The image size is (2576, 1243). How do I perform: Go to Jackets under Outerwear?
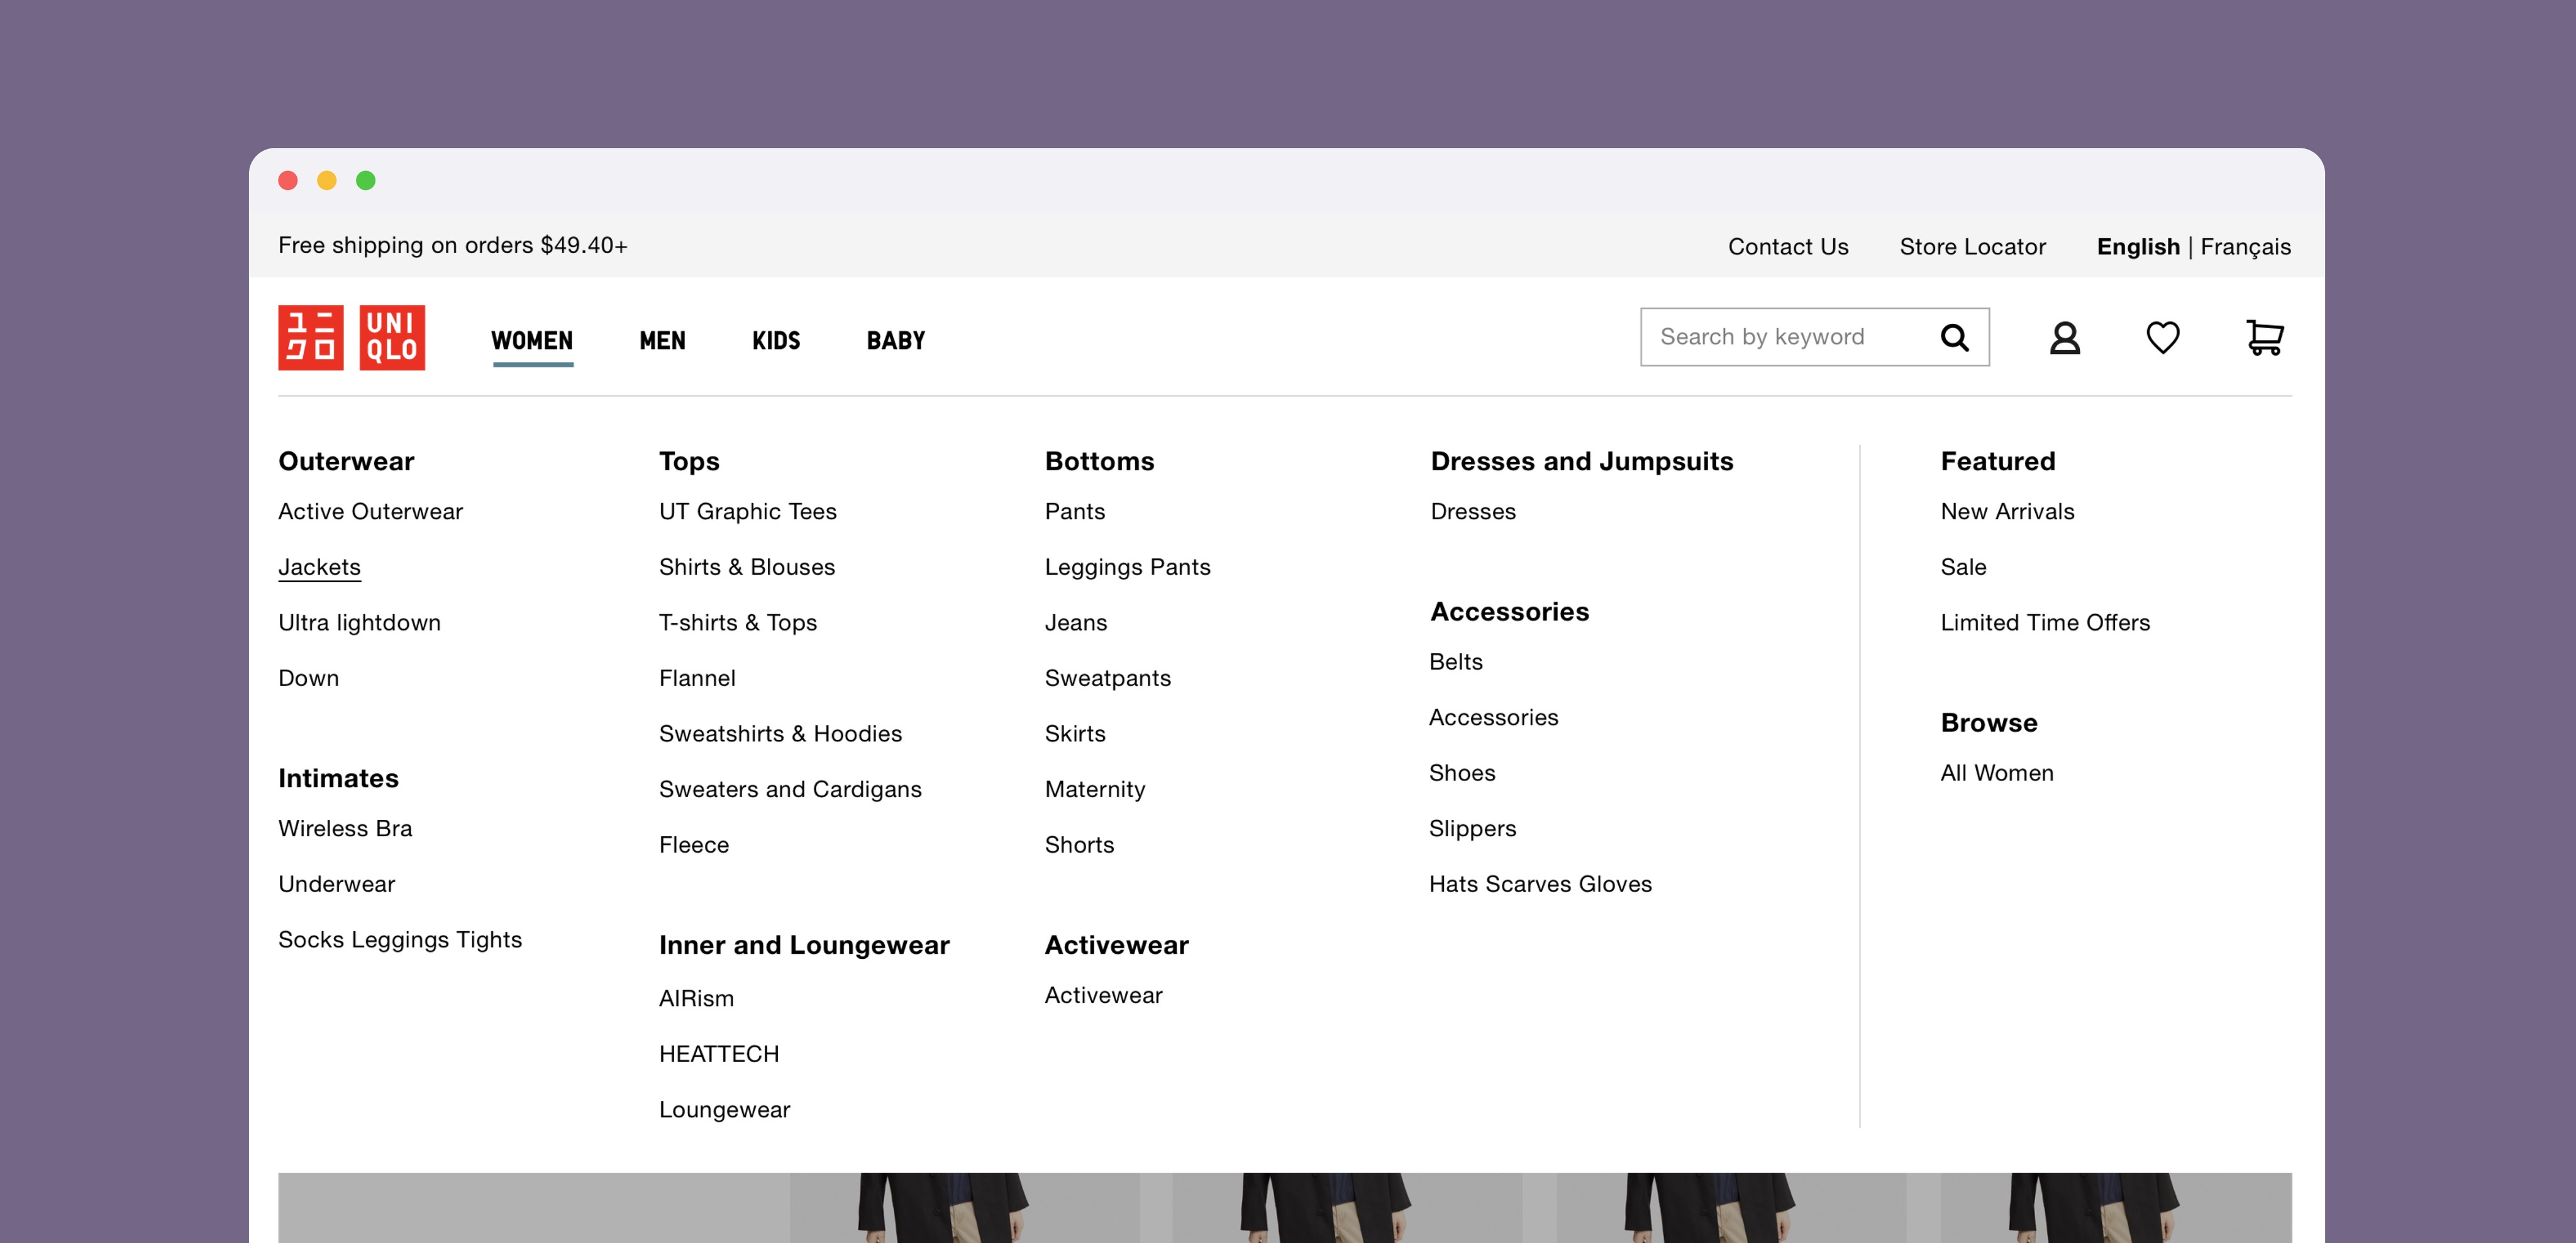click(x=319, y=567)
